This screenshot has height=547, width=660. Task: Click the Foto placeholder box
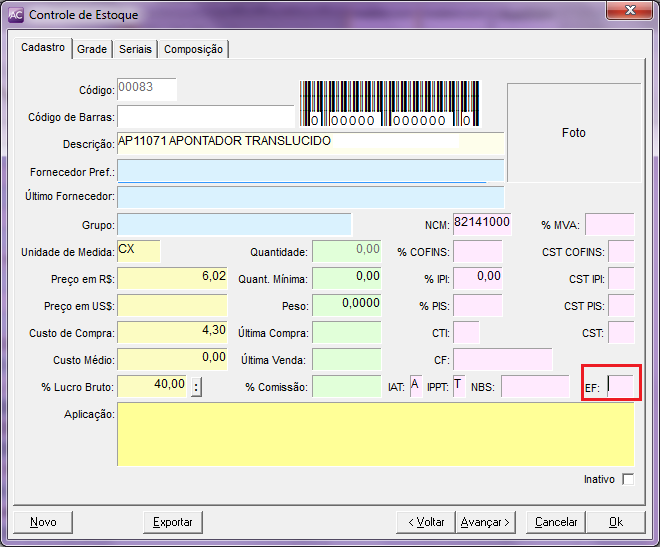pyautogui.click(x=573, y=133)
